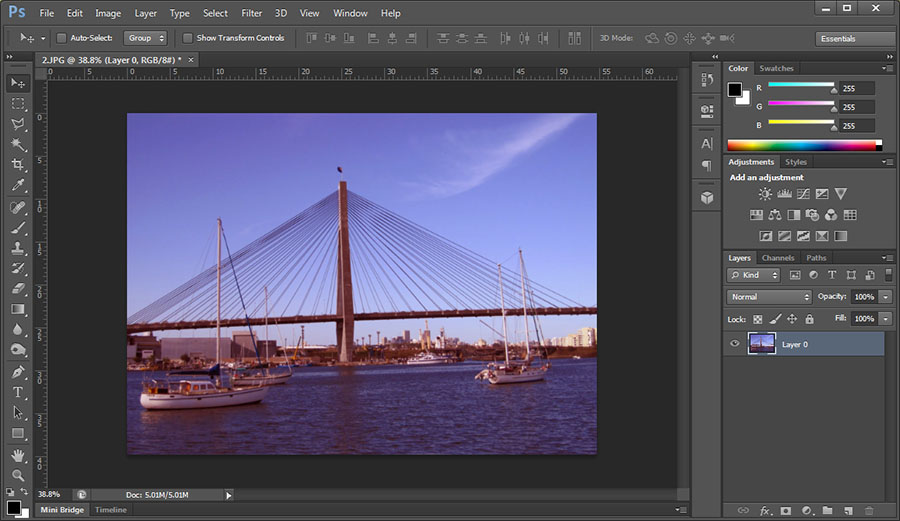Expand the Essentials workspace switcher
Image resolution: width=900 pixels, height=521 pixels.
[x=853, y=39]
